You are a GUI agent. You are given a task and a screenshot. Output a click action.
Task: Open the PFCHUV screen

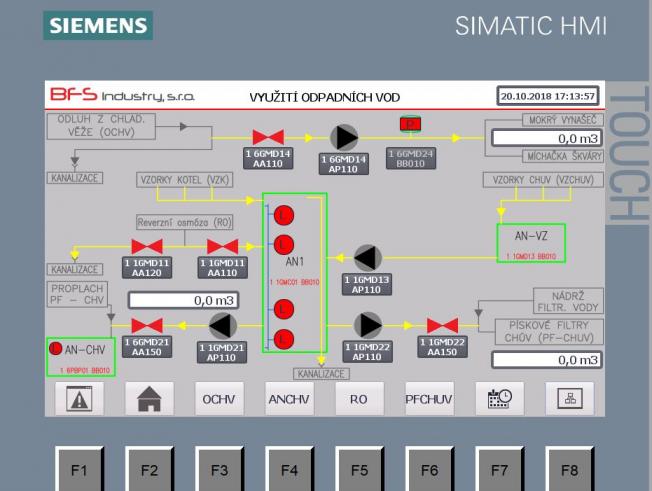point(429,399)
